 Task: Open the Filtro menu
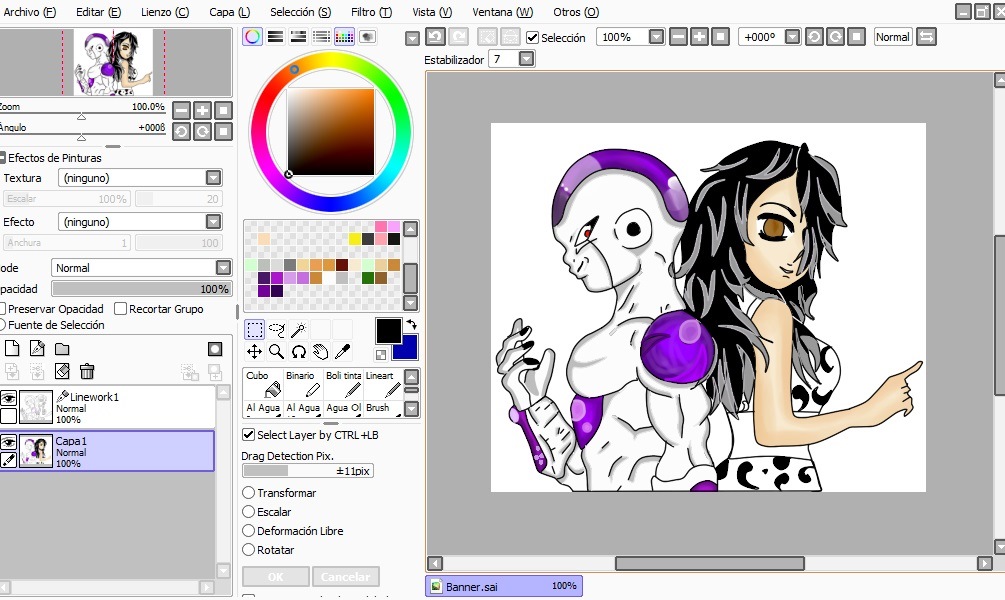(x=371, y=12)
